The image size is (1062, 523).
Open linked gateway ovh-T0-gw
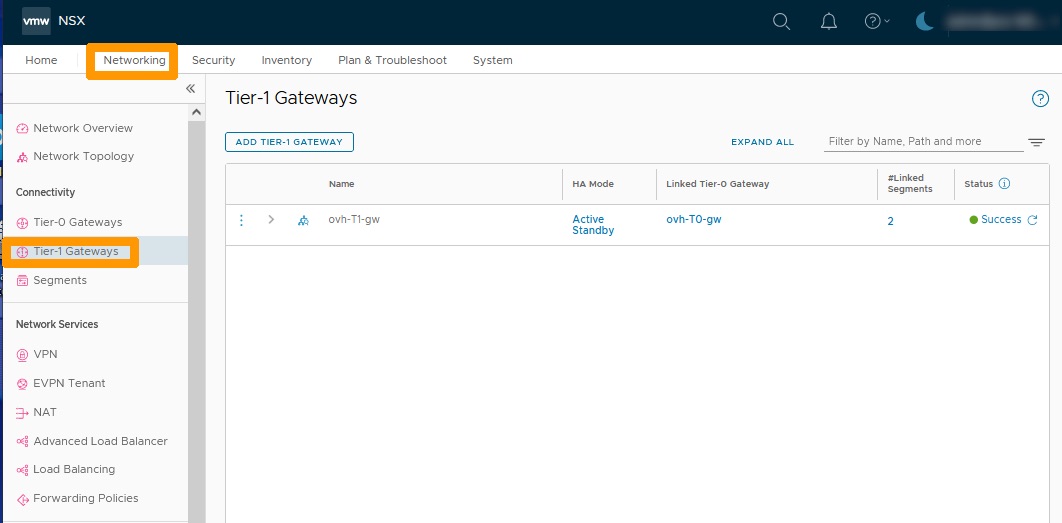(x=694, y=219)
